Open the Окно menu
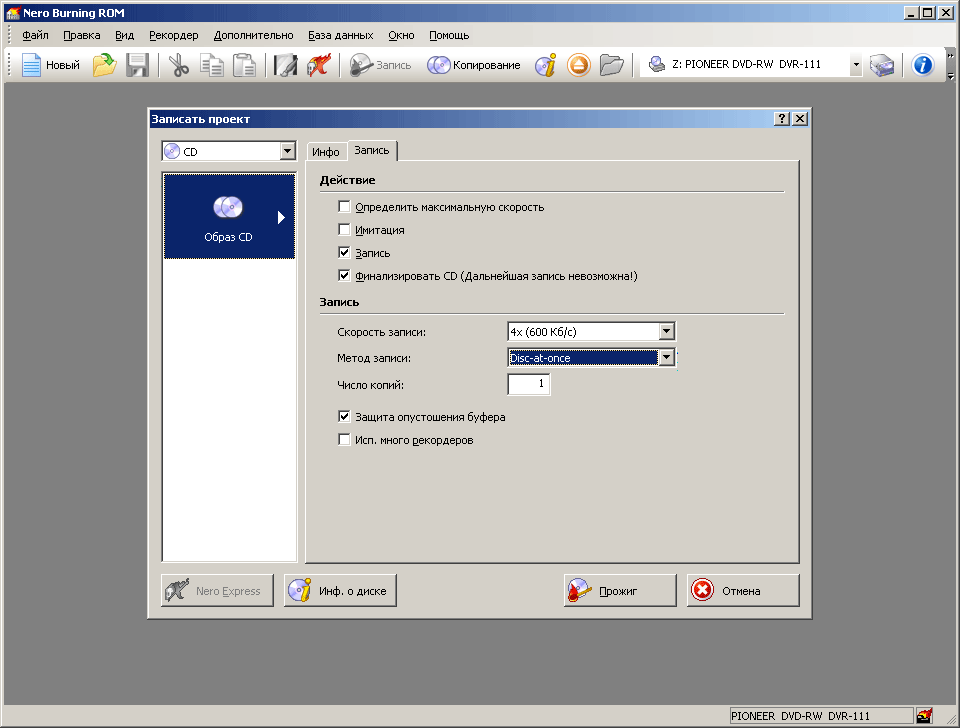This screenshot has width=960, height=728. click(x=401, y=35)
